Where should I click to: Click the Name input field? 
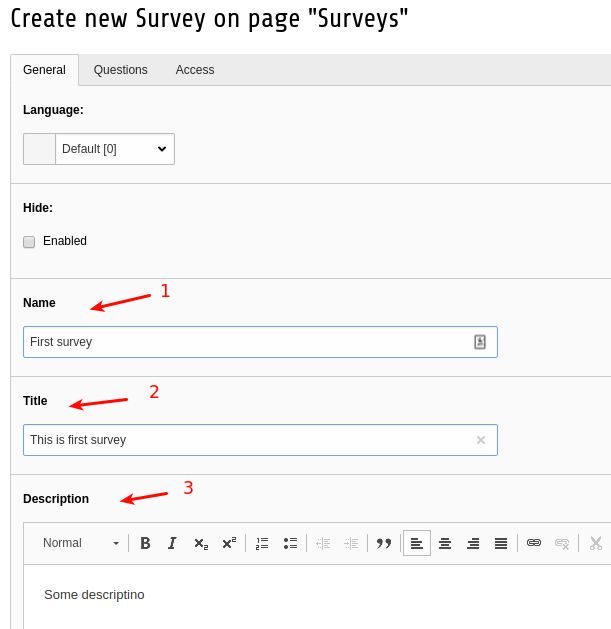coord(245,342)
